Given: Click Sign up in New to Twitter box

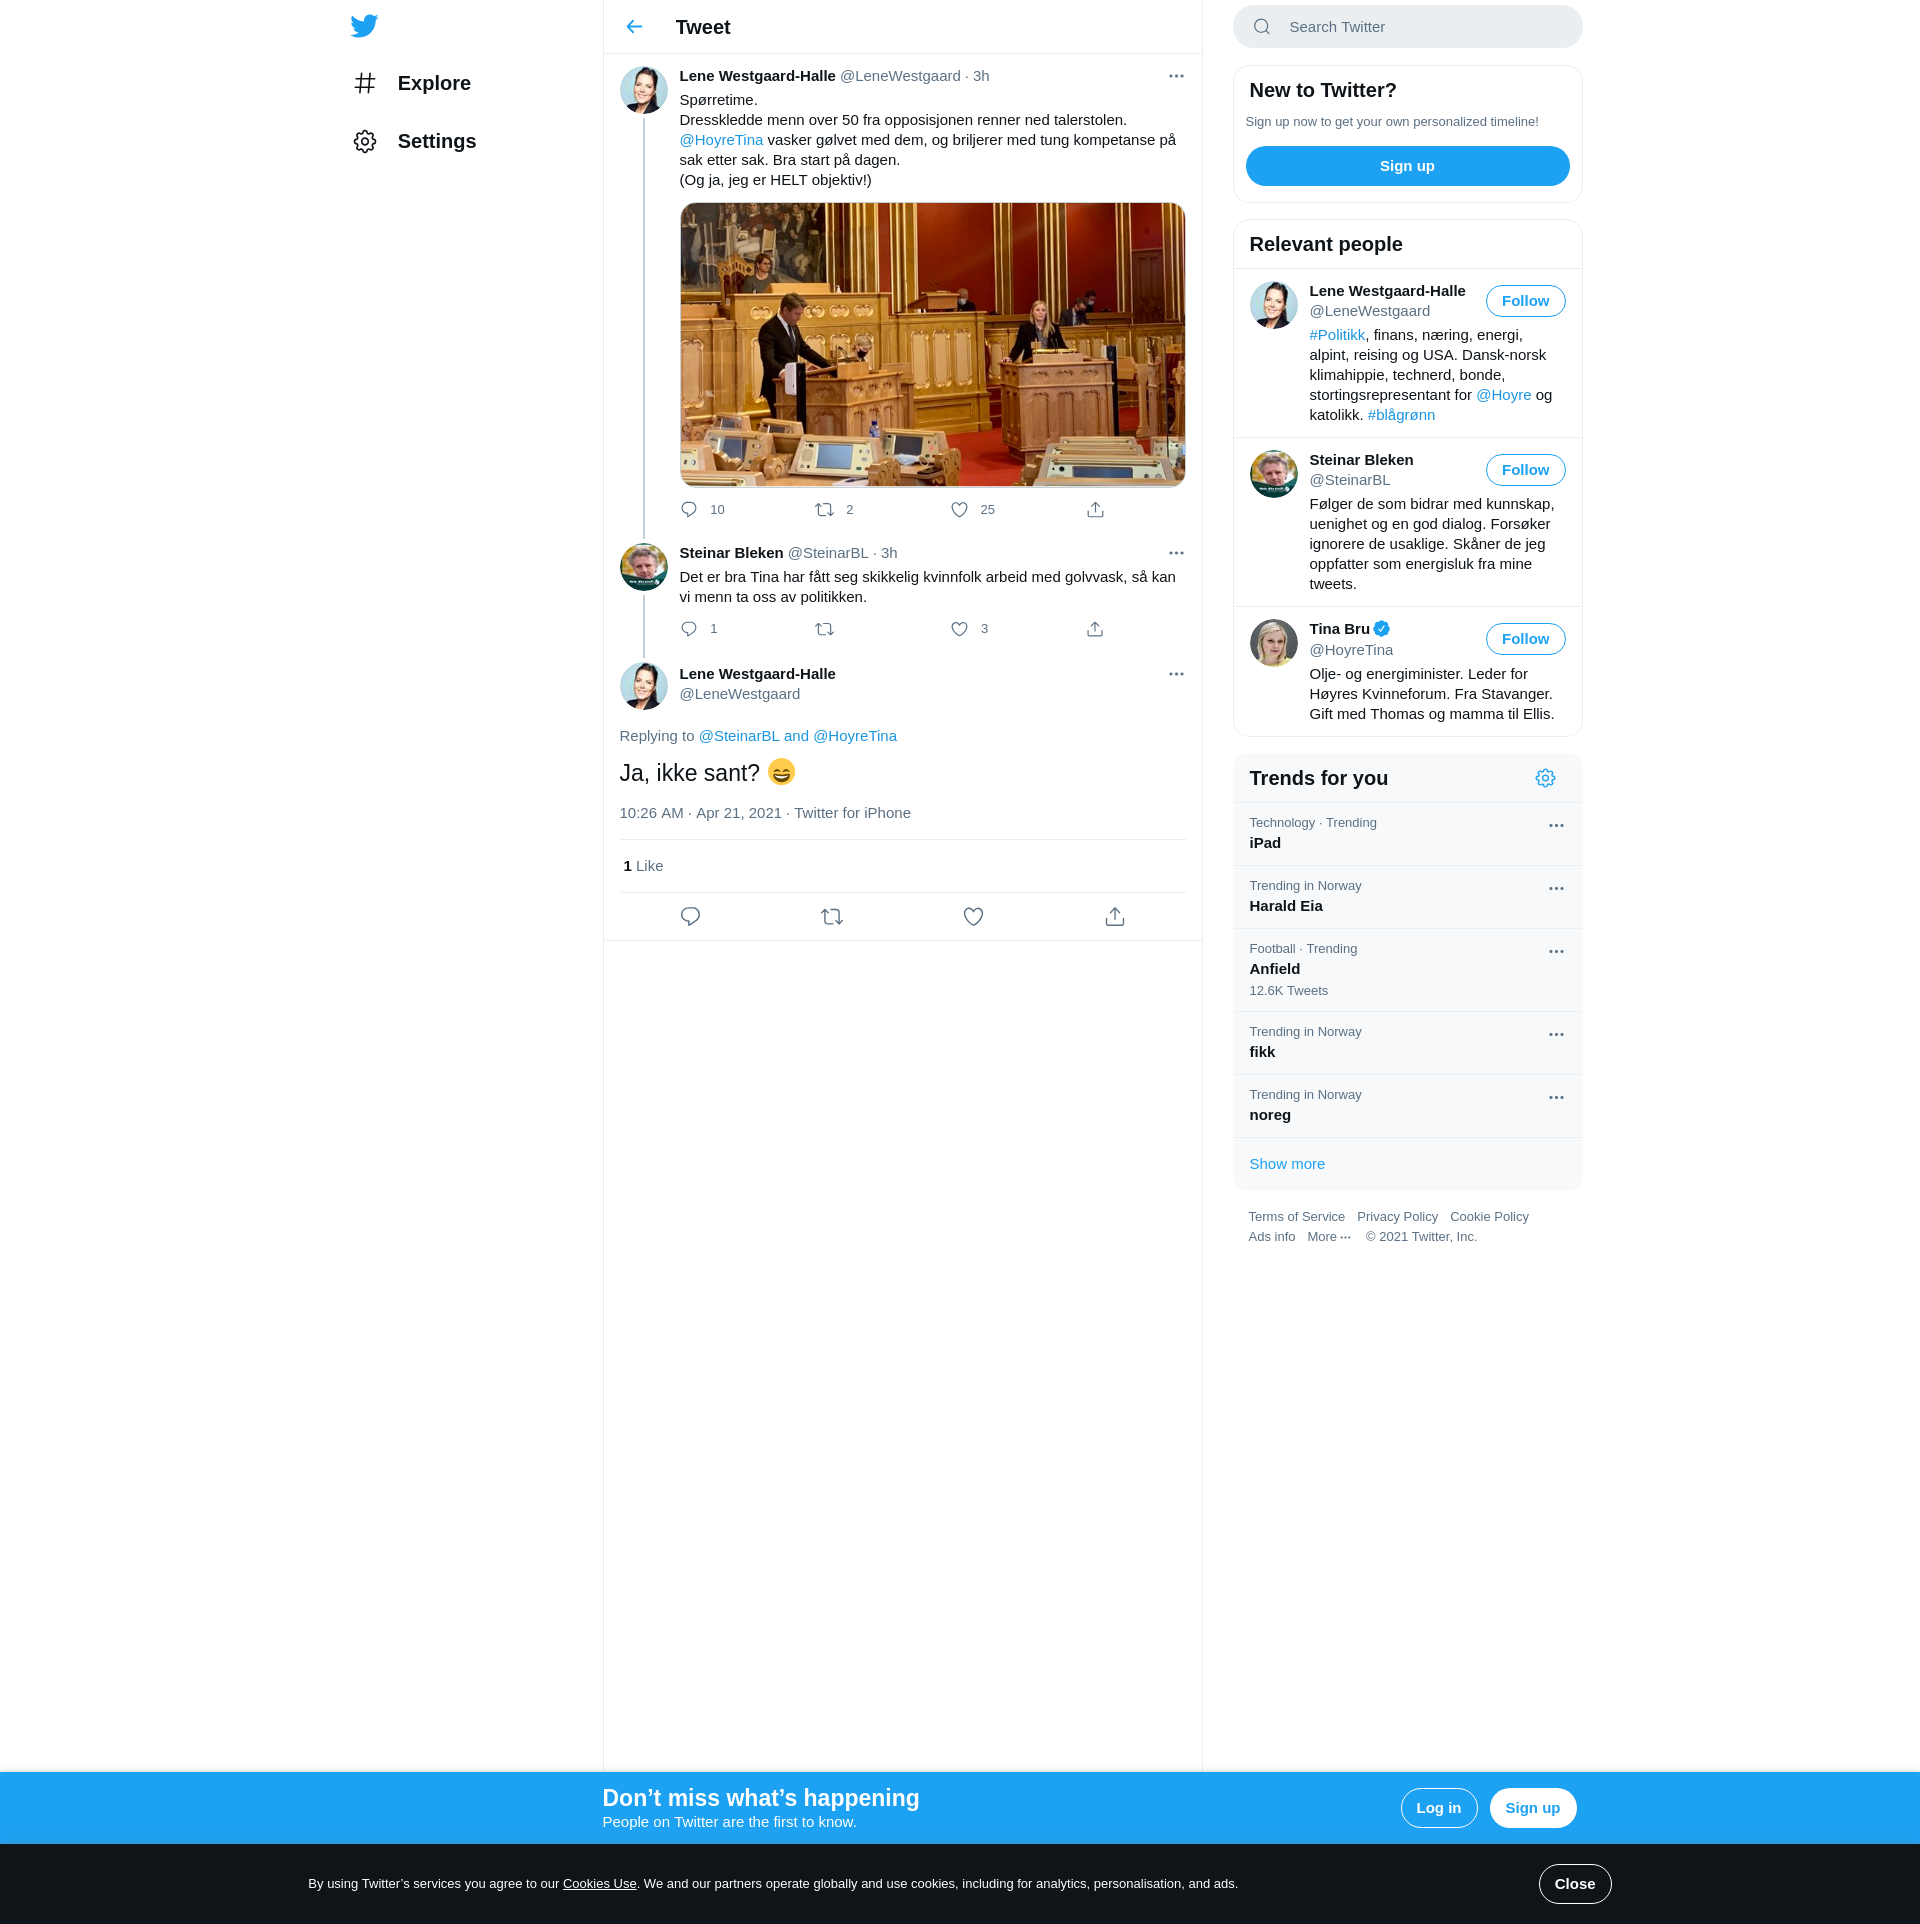Looking at the screenshot, I should coord(1407,166).
